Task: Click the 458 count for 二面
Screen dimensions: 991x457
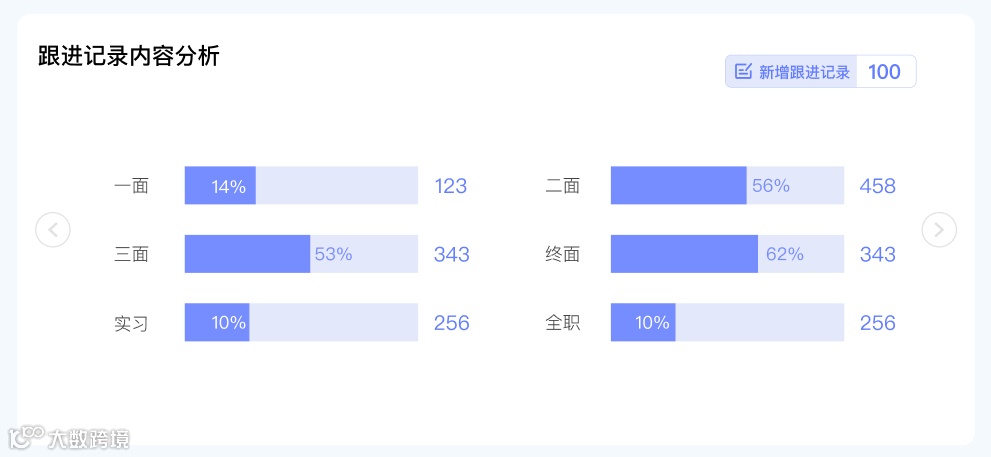Action: tap(877, 186)
